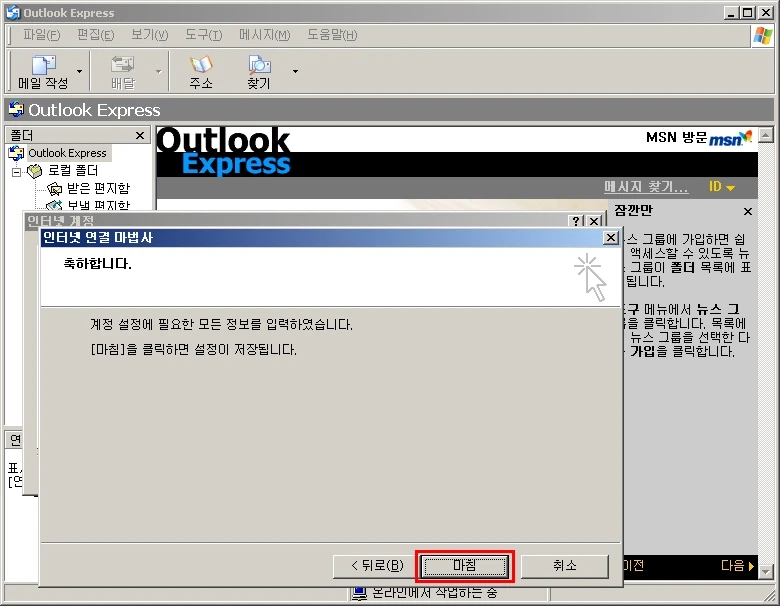Select the 받은 편지함 inbox folder
This screenshot has width=780, height=606.
[x=98, y=188]
